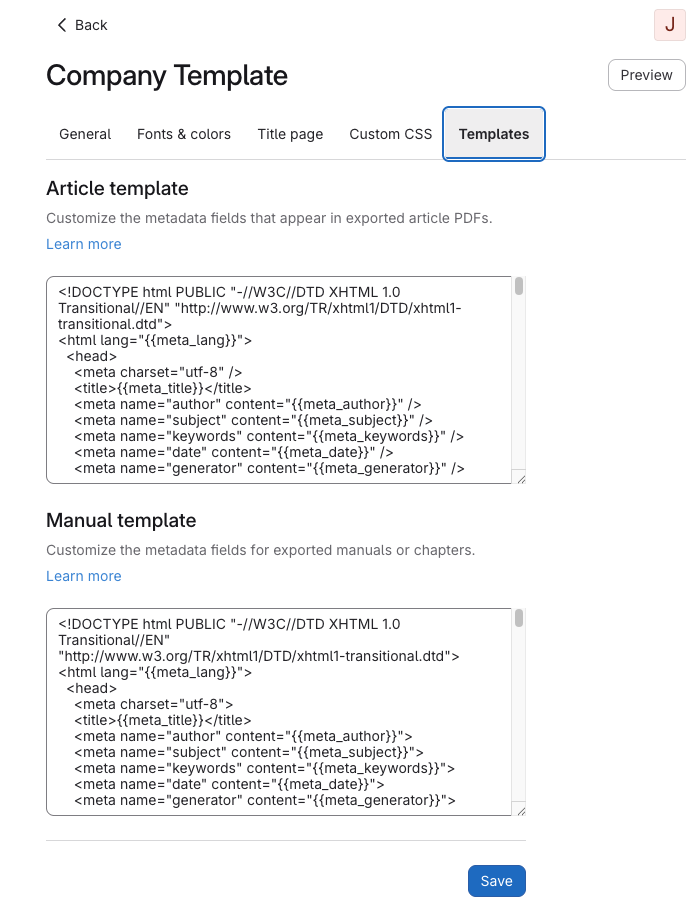Click the Preview button
Screen dimensions: 698x904
click(646, 75)
